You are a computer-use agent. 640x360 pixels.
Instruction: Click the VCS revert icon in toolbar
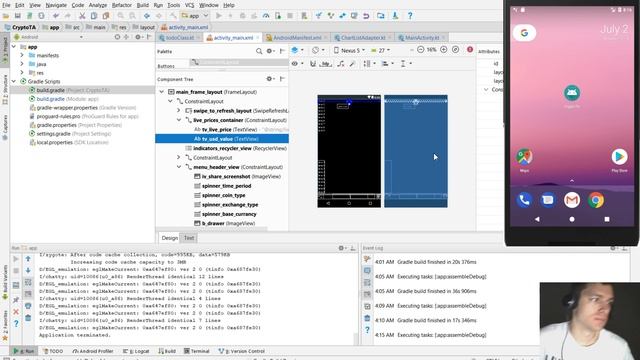(x=366, y=16)
